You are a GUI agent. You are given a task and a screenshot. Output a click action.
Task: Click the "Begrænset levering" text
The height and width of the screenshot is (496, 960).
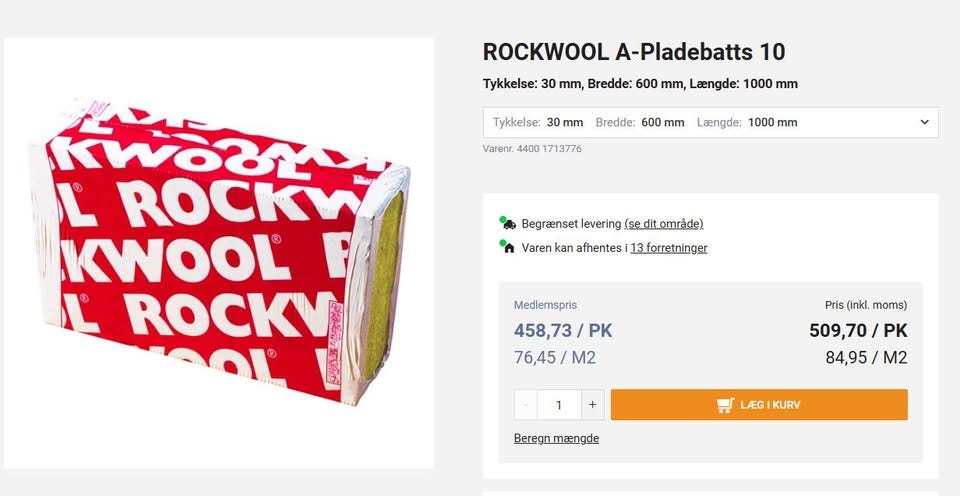click(x=571, y=223)
